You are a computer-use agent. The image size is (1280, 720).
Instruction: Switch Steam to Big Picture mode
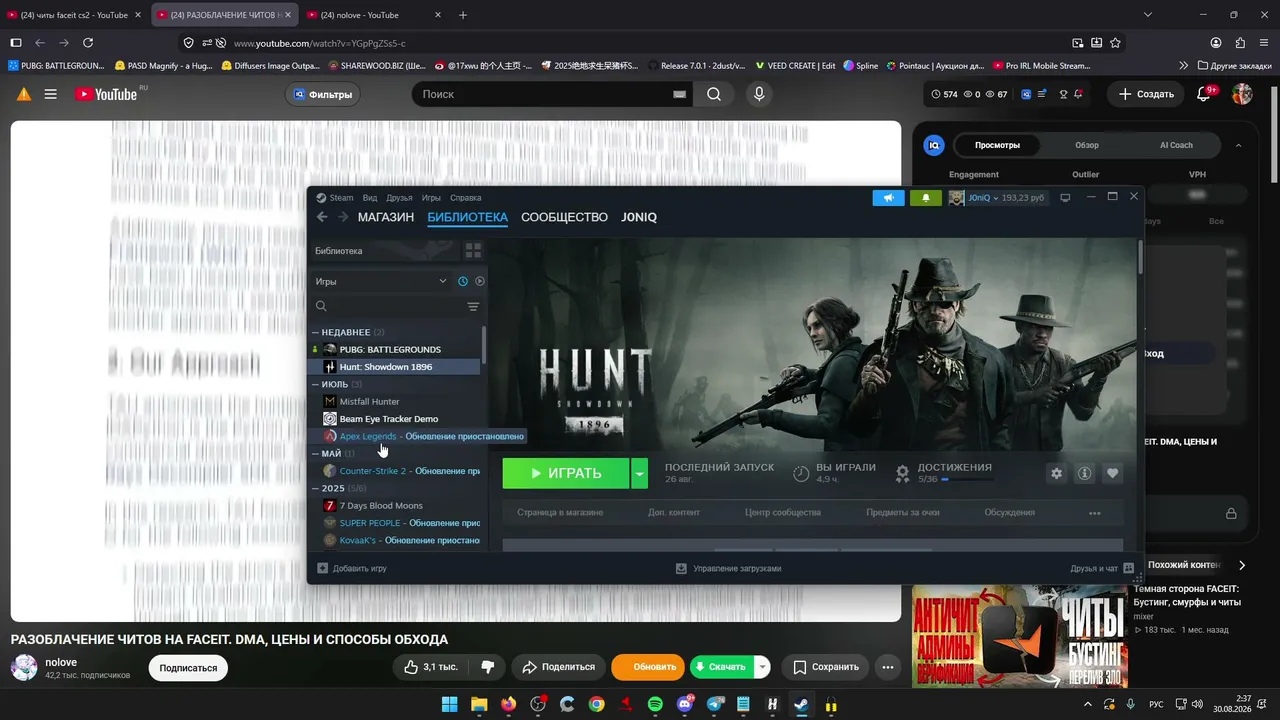[x=1065, y=198]
